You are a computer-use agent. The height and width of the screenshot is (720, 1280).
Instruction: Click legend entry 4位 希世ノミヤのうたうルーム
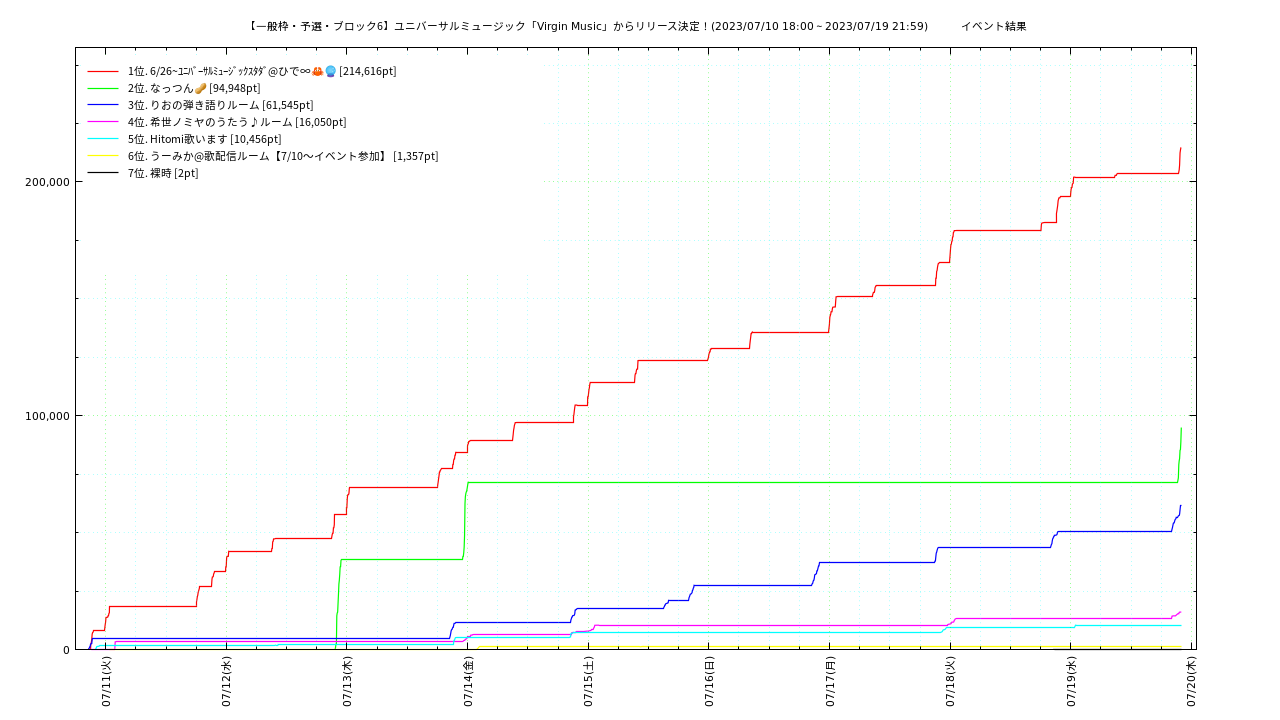point(237,122)
